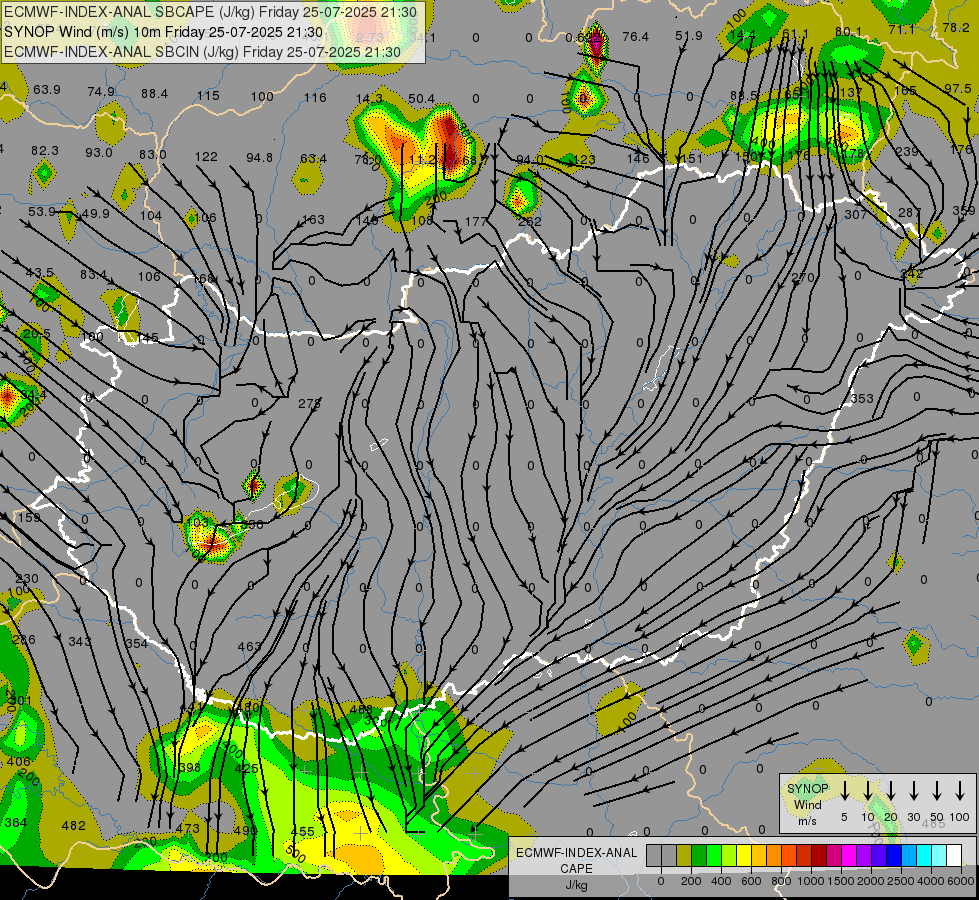Click the SBCIN title line in the header
This screenshot has width=979, height=900.
click(202, 52)
